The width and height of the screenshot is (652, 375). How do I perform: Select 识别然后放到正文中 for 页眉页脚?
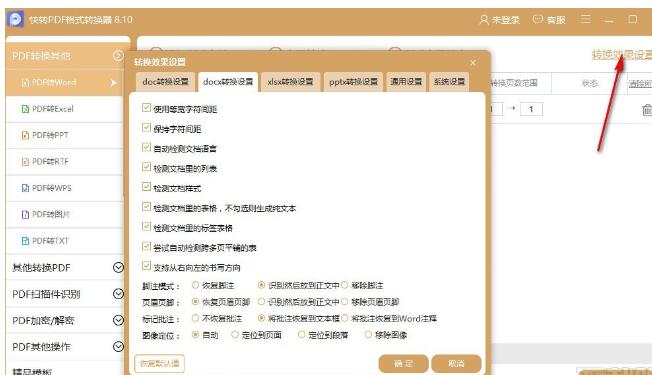261,302
